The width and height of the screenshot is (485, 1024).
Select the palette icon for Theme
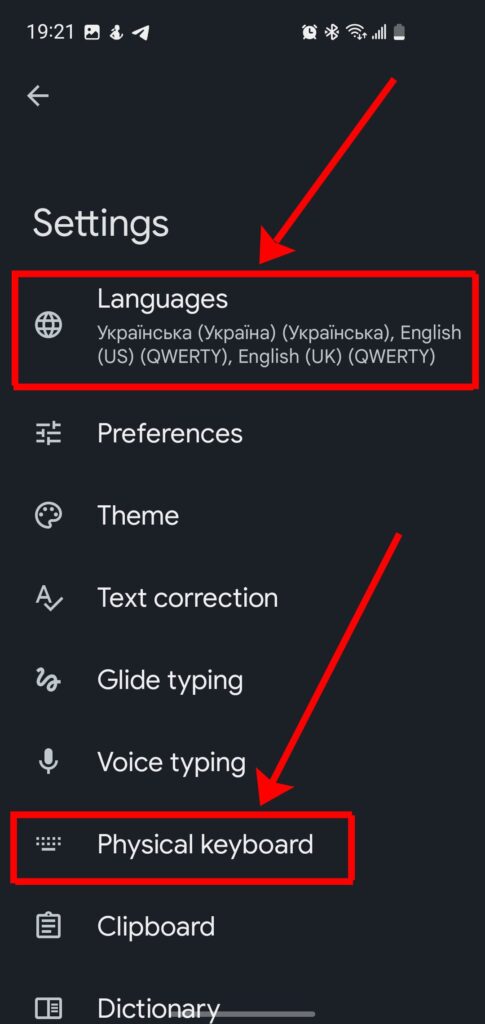pyautogui.click(x=48, y=515)
